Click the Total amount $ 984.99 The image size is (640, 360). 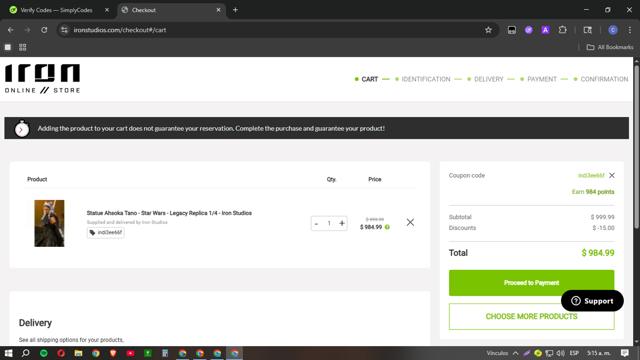[598, 253]
